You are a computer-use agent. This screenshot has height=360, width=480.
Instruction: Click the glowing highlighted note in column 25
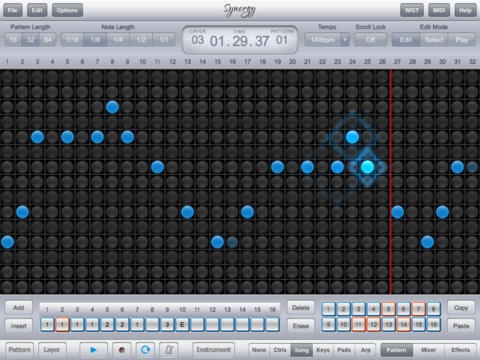[x=367, y=167]
